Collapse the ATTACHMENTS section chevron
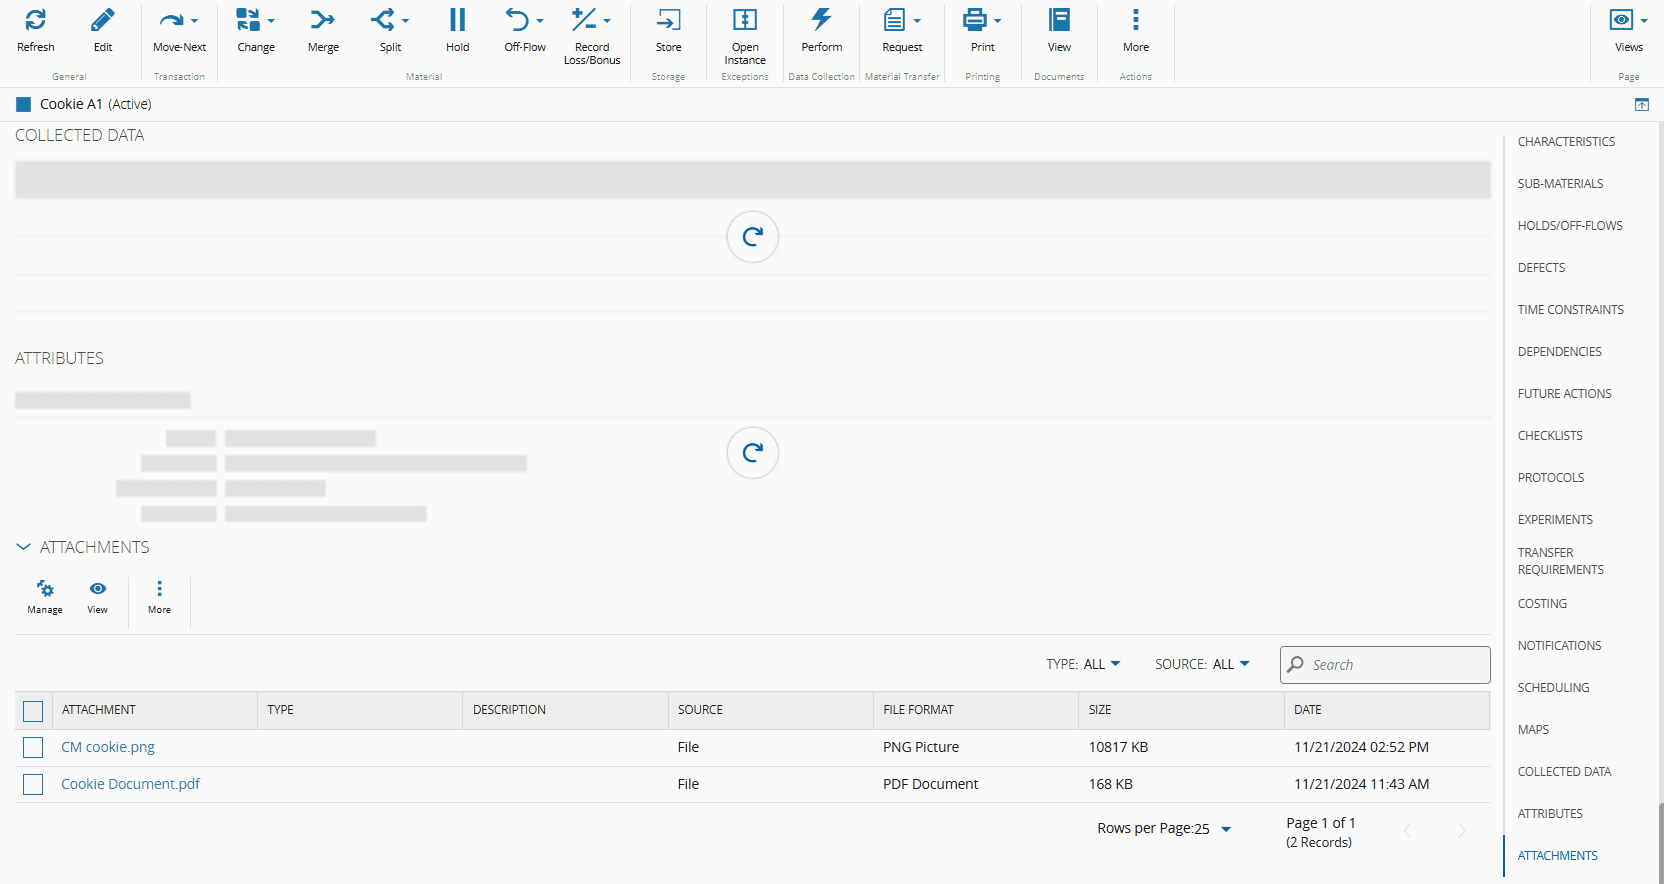This screenshot has height=884, width=1664. tap(24, 547)
